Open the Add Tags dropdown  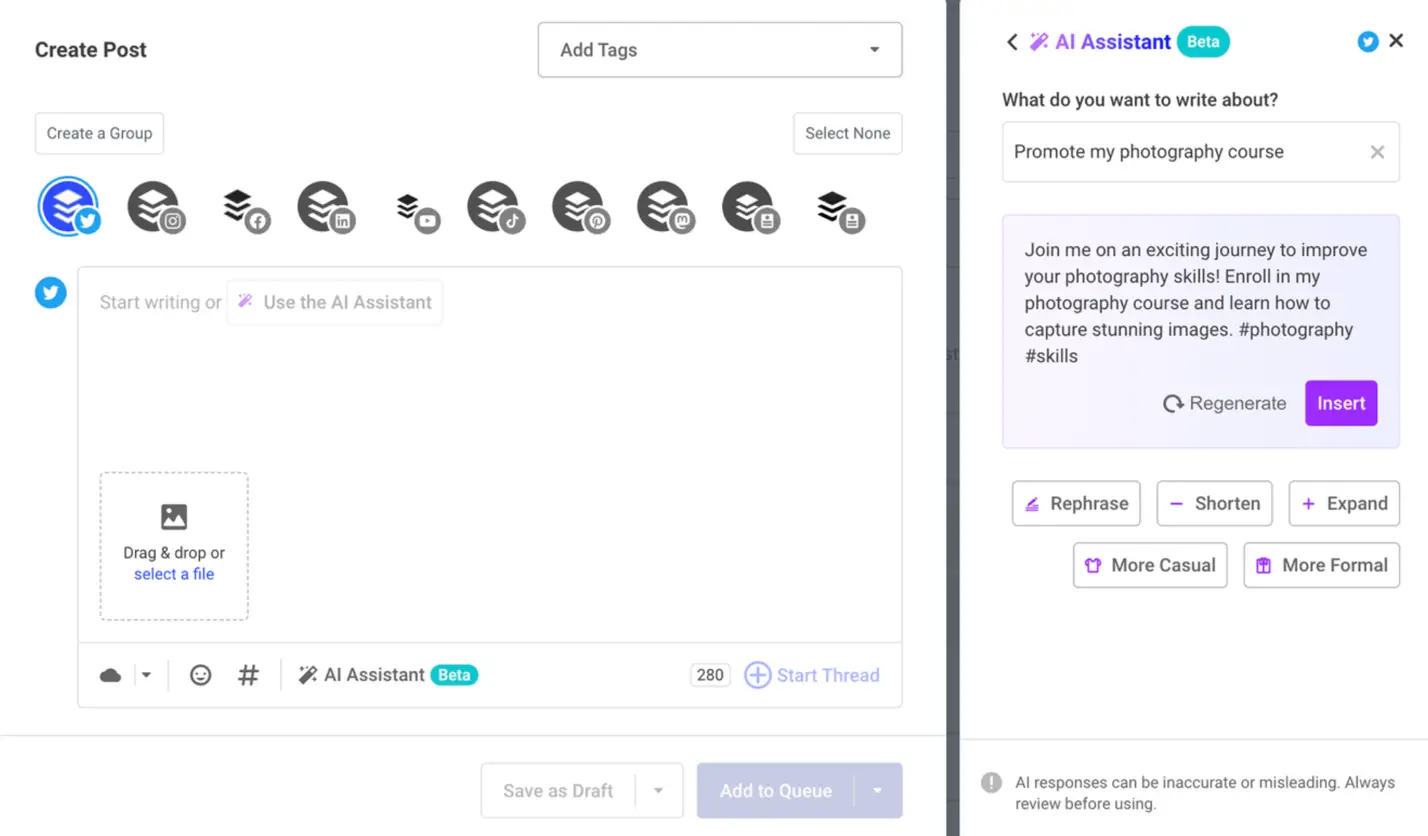click(x=719, y=49)
